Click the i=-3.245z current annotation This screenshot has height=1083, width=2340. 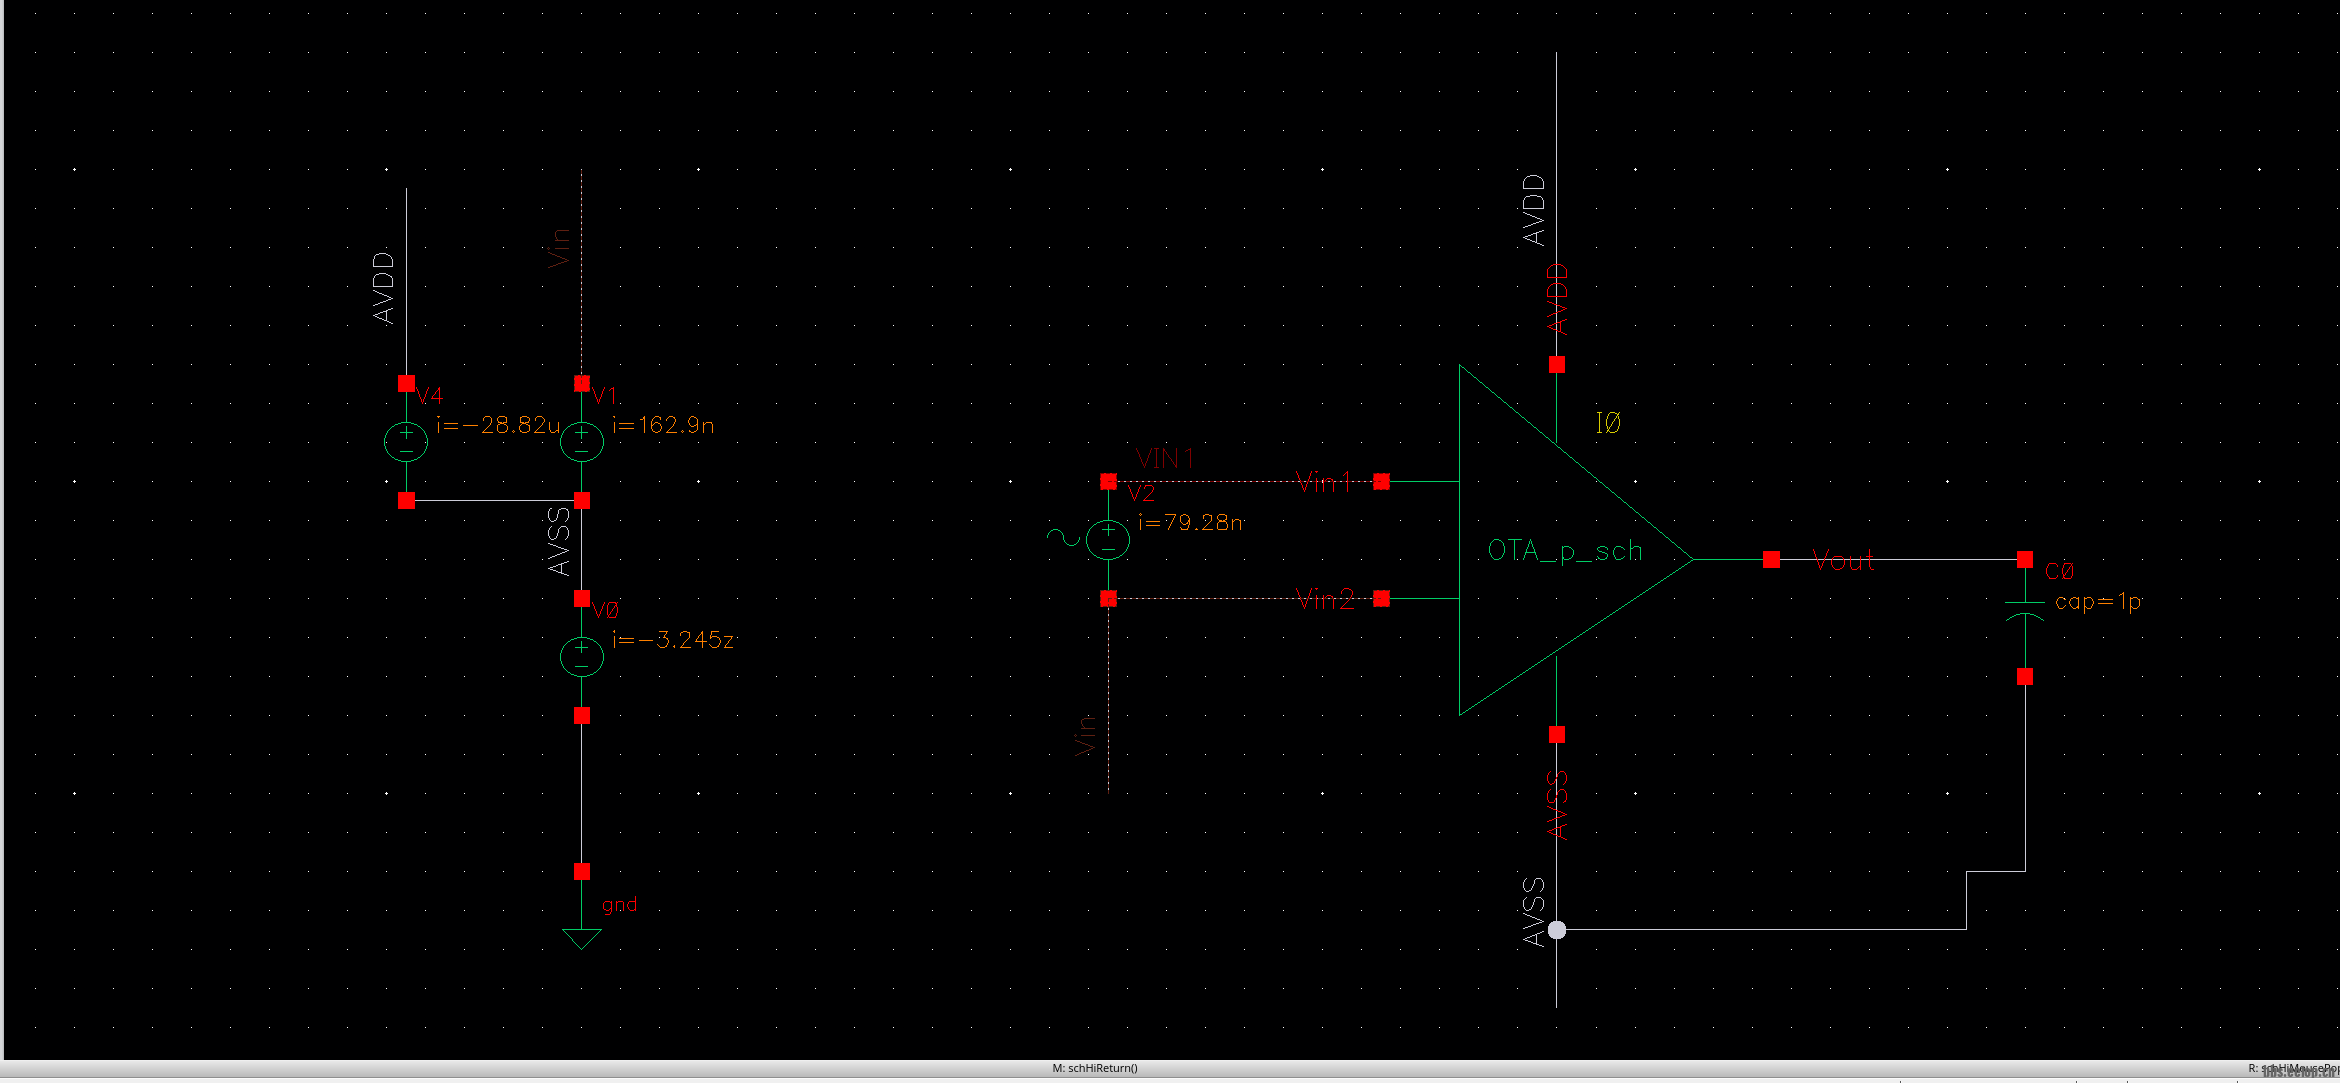(673, 640)
